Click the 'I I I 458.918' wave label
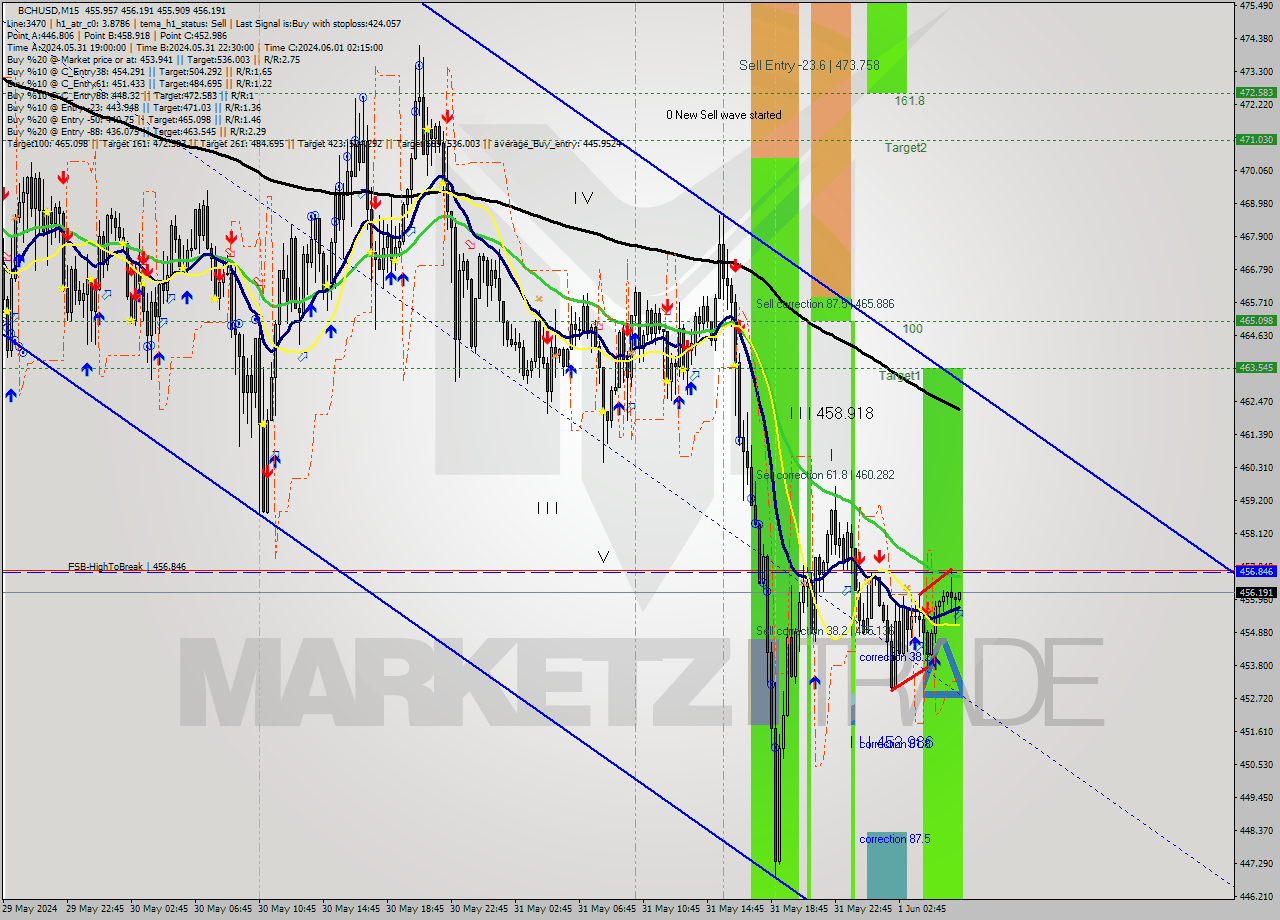Image resolution: width=1280 pixels, height=920 pixels. pyautogui.click(x=831, y=412)
